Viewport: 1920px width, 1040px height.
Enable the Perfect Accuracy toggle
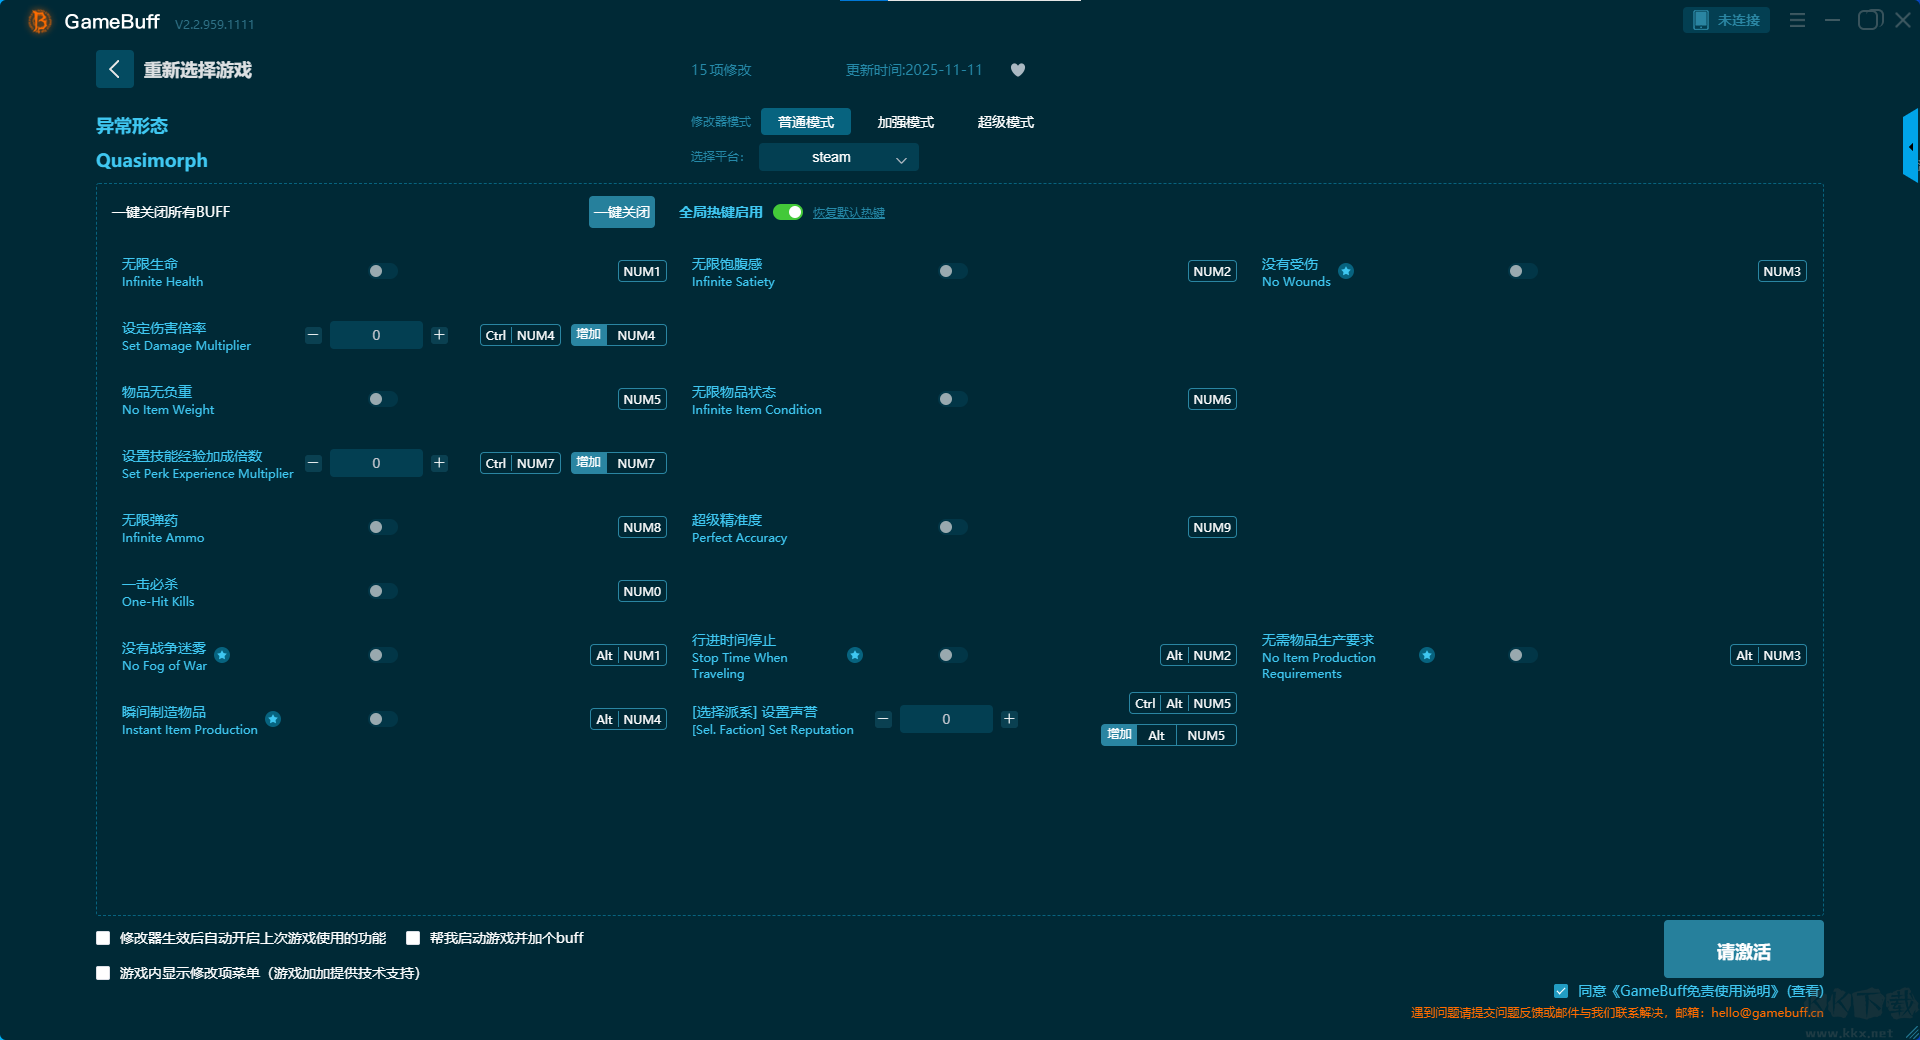tap(952, 527)
